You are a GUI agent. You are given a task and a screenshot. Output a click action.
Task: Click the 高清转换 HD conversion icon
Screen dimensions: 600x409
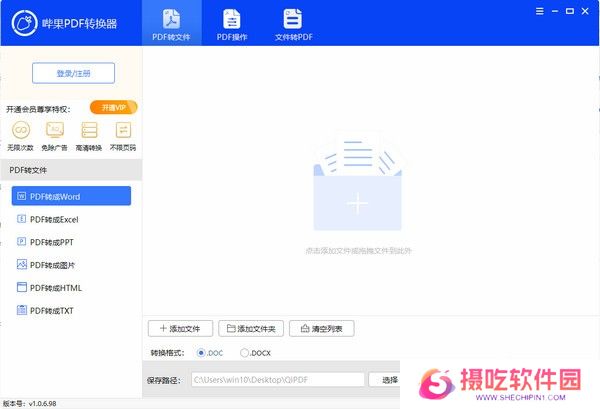(89, 131)
